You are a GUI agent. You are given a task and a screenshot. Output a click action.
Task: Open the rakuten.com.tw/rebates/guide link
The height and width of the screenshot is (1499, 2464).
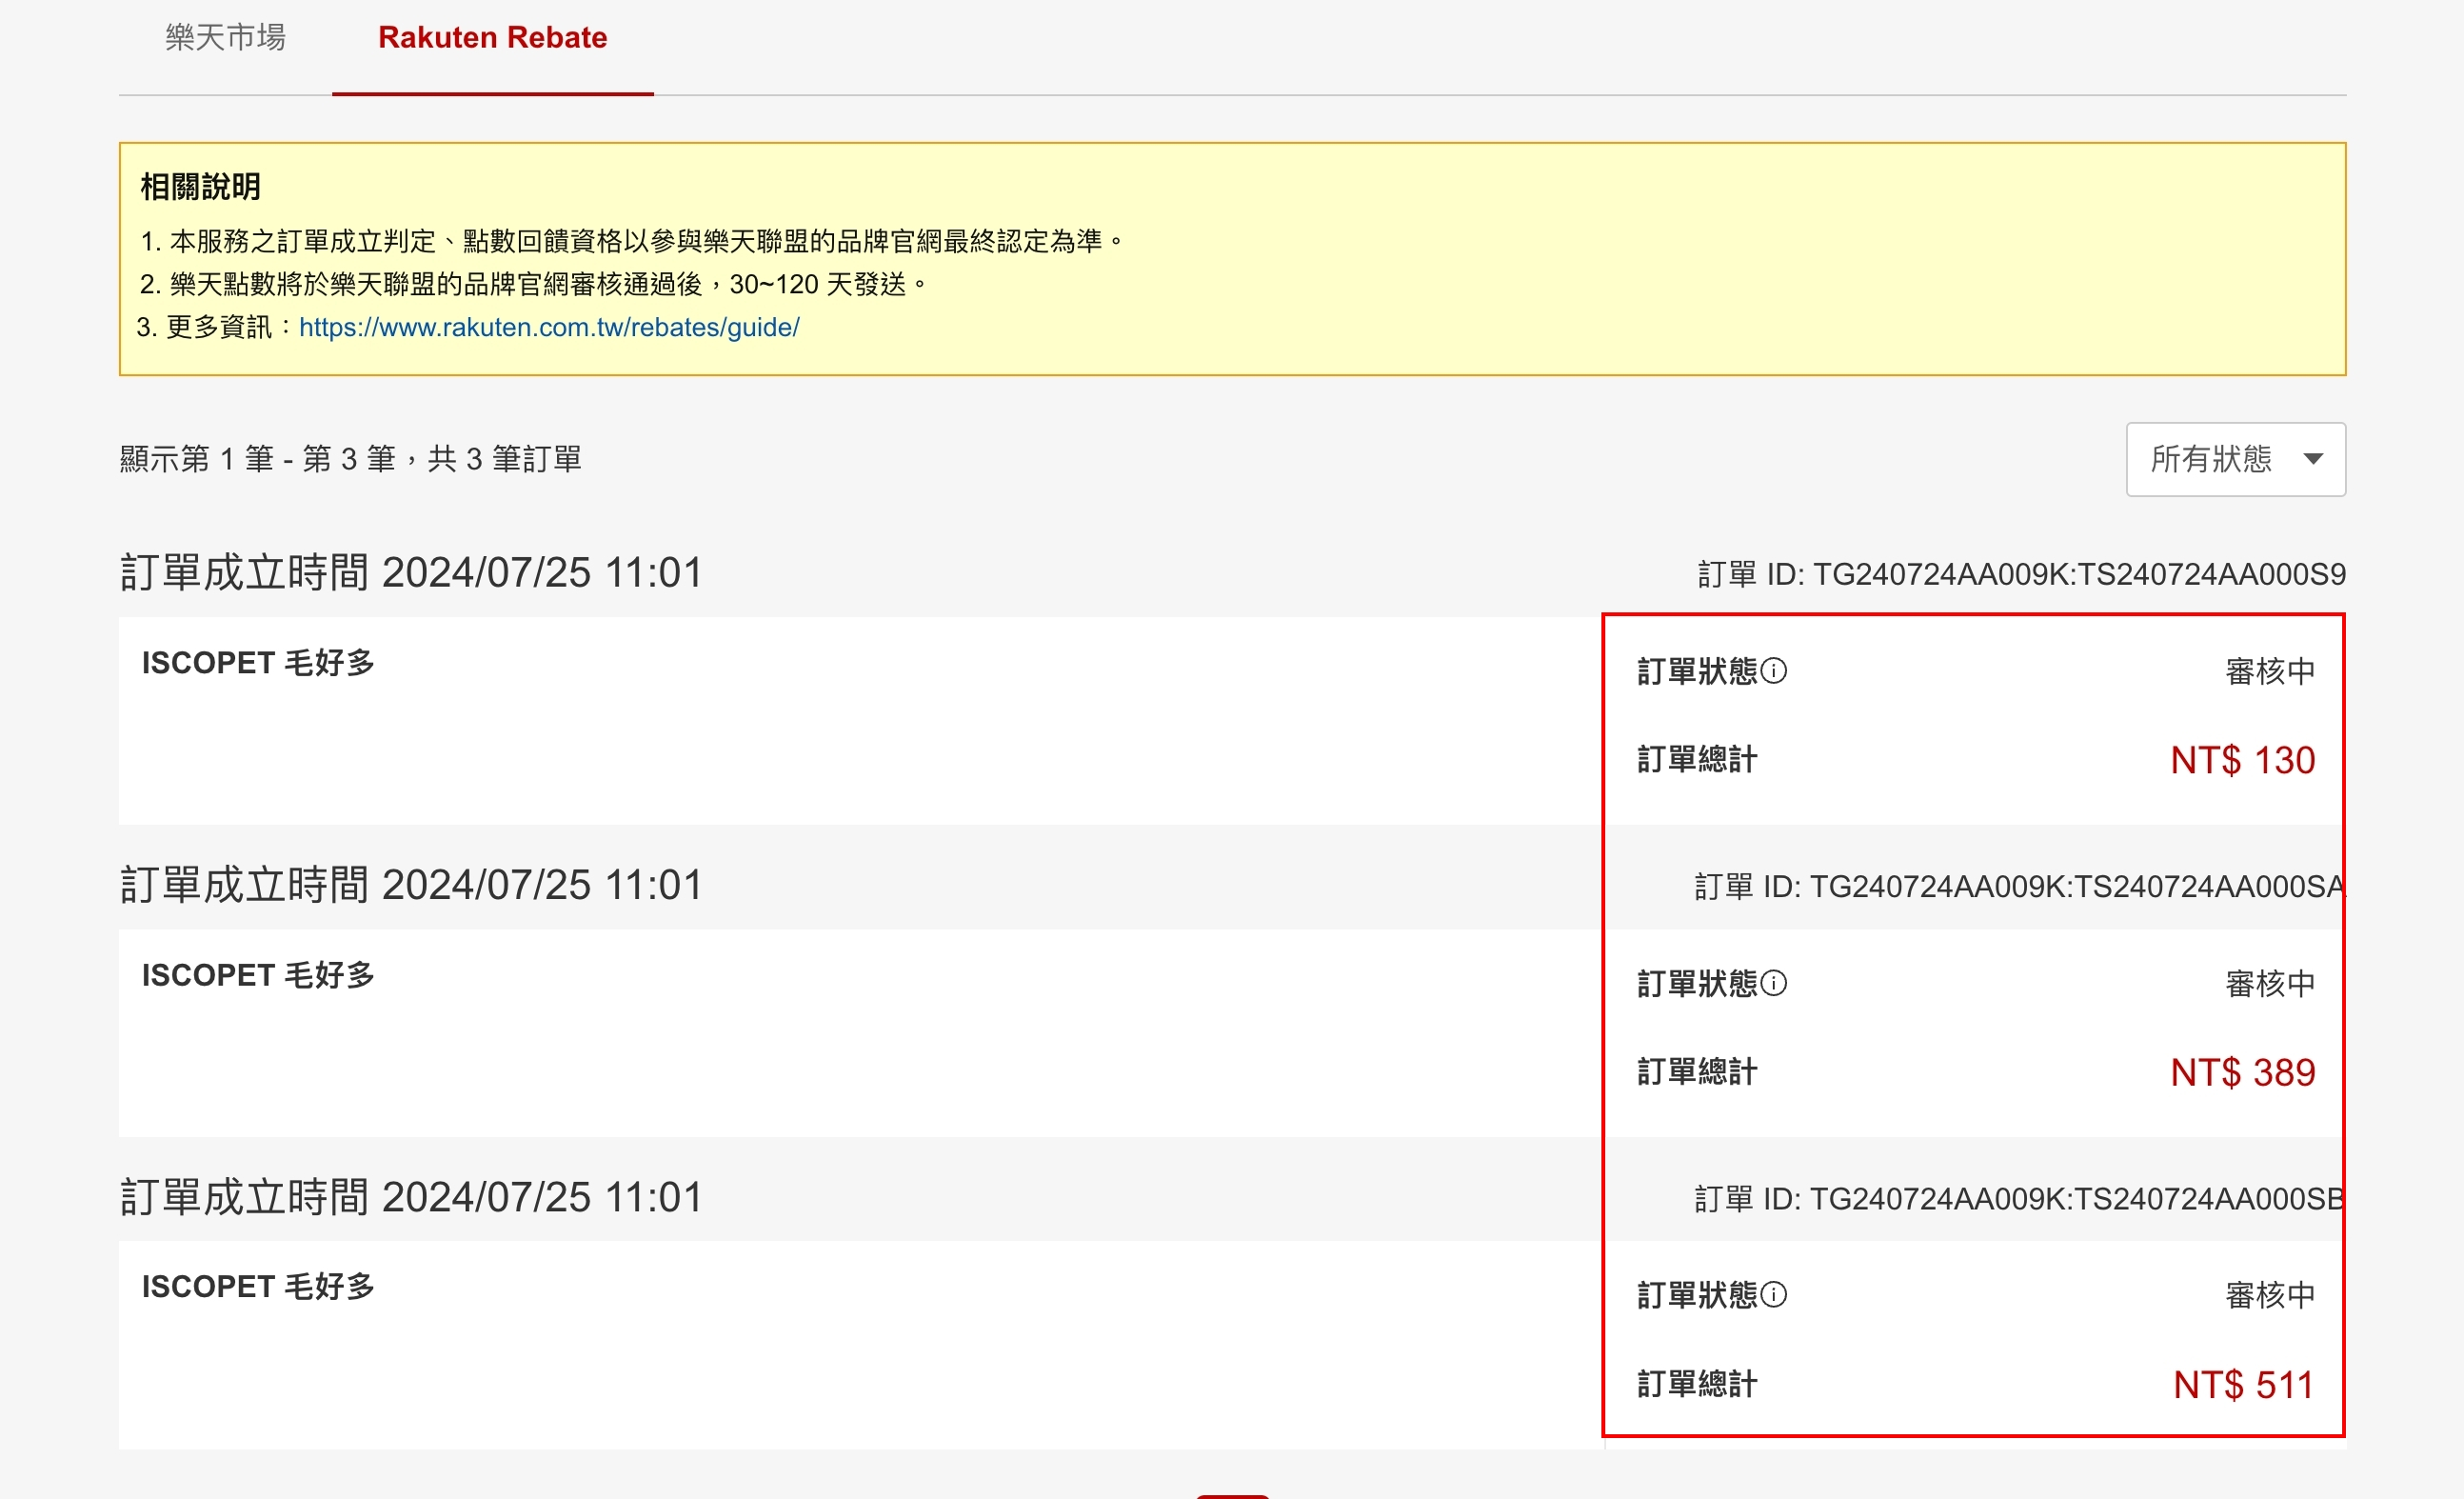(x=549, y=327)
